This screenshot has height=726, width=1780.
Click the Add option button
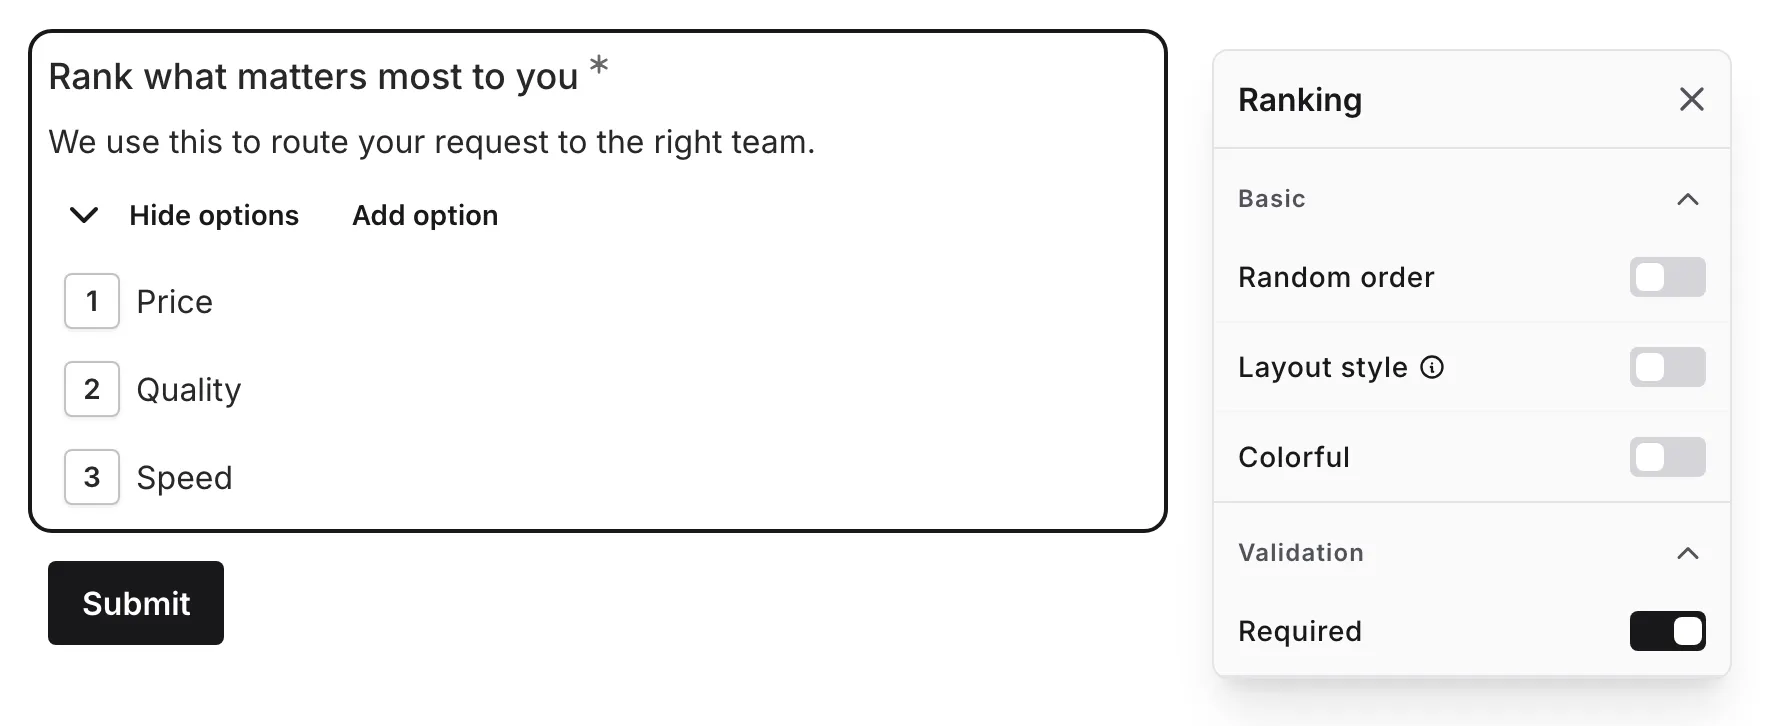coord(425,215)
